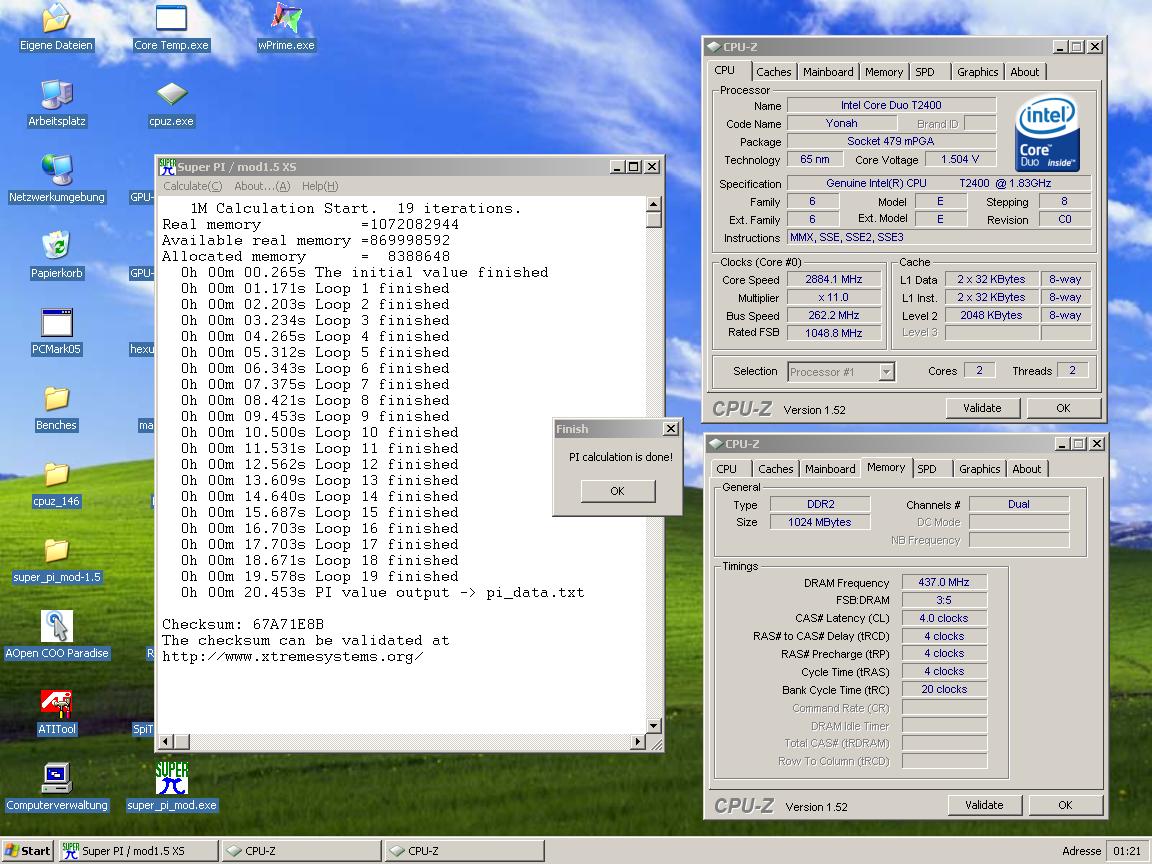Click Super PI vertical scrollbar up arrow
The width and height of the screenshot is (1152, 864).
[653, 204]
